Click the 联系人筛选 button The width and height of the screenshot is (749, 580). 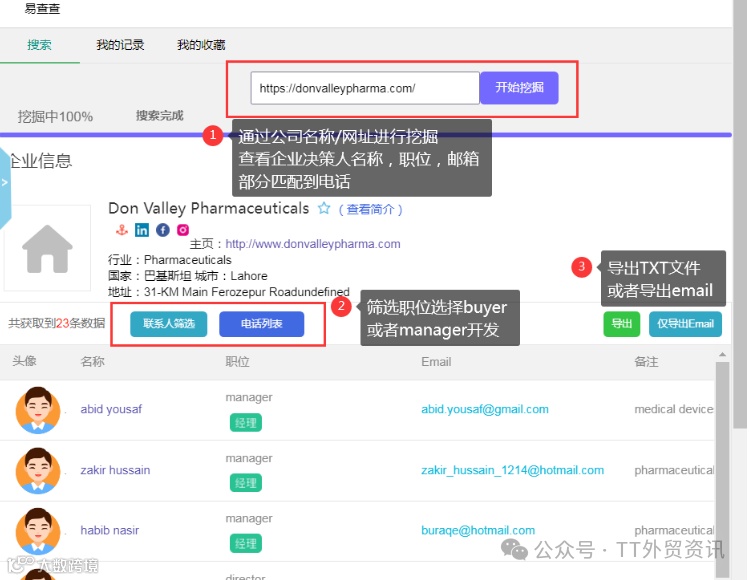click(169, 324)
